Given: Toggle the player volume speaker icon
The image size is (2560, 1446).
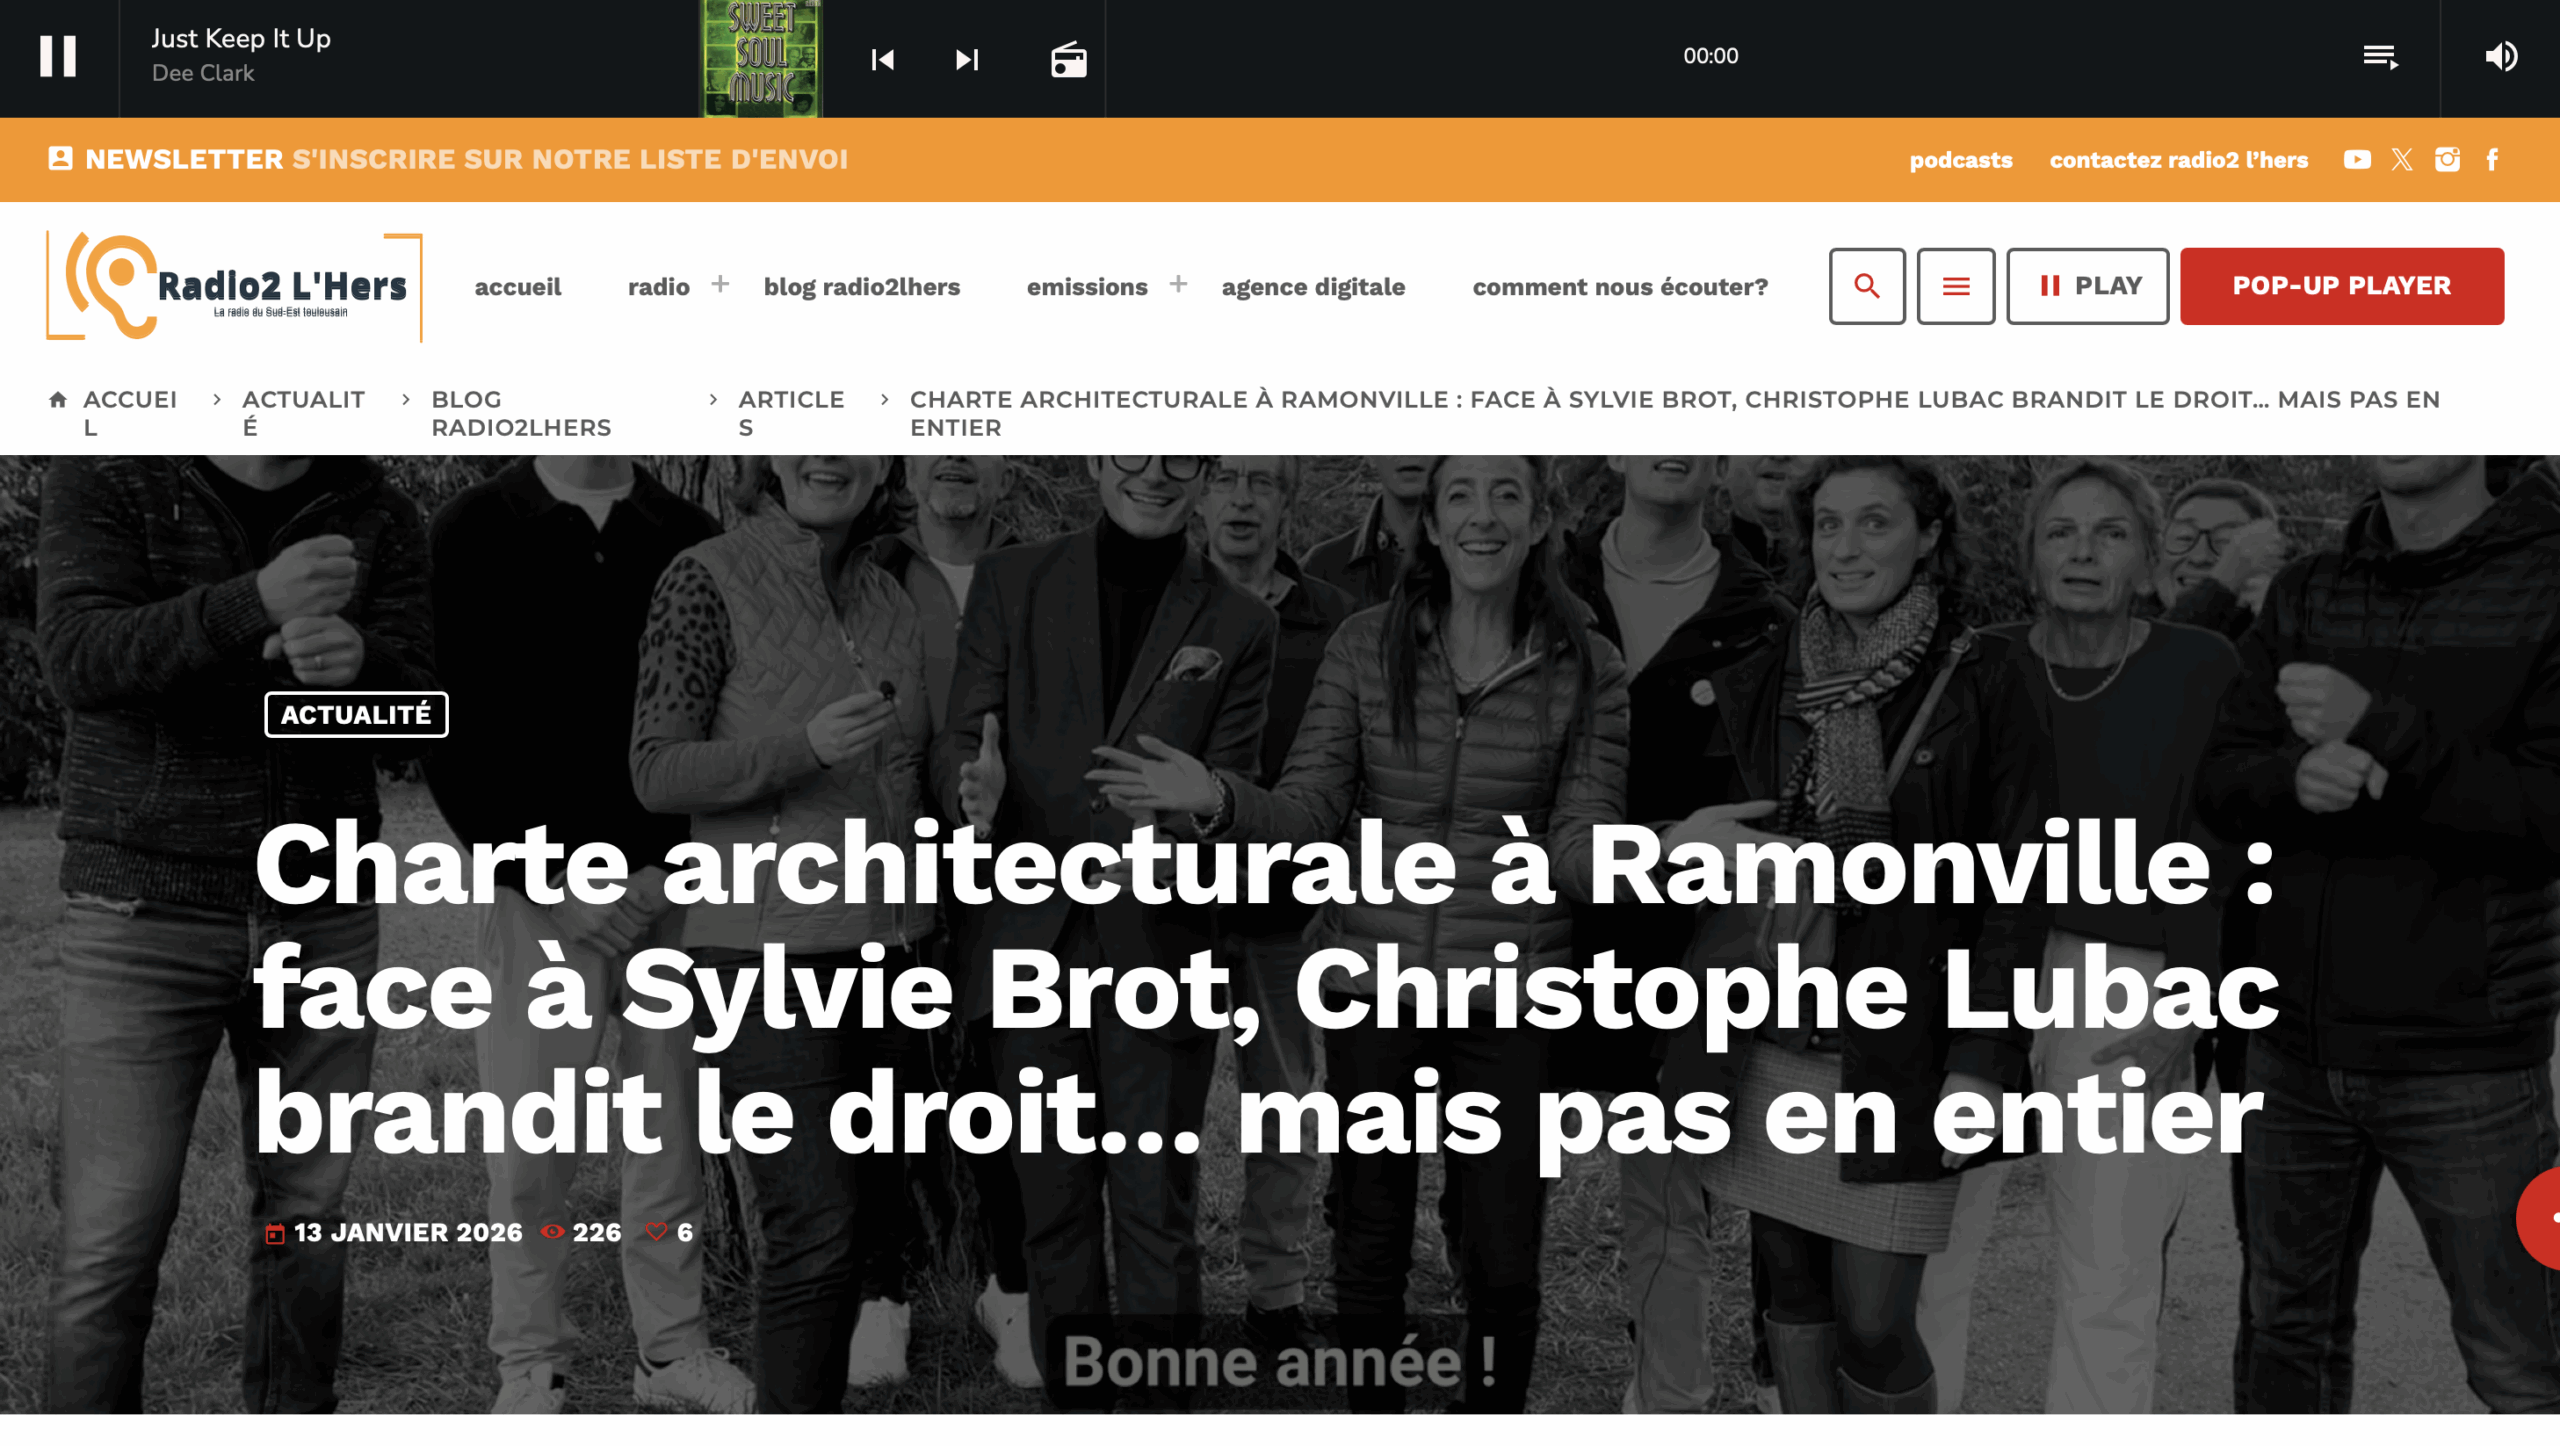Looking at the screenshot, I should (x=2501, y=57).
